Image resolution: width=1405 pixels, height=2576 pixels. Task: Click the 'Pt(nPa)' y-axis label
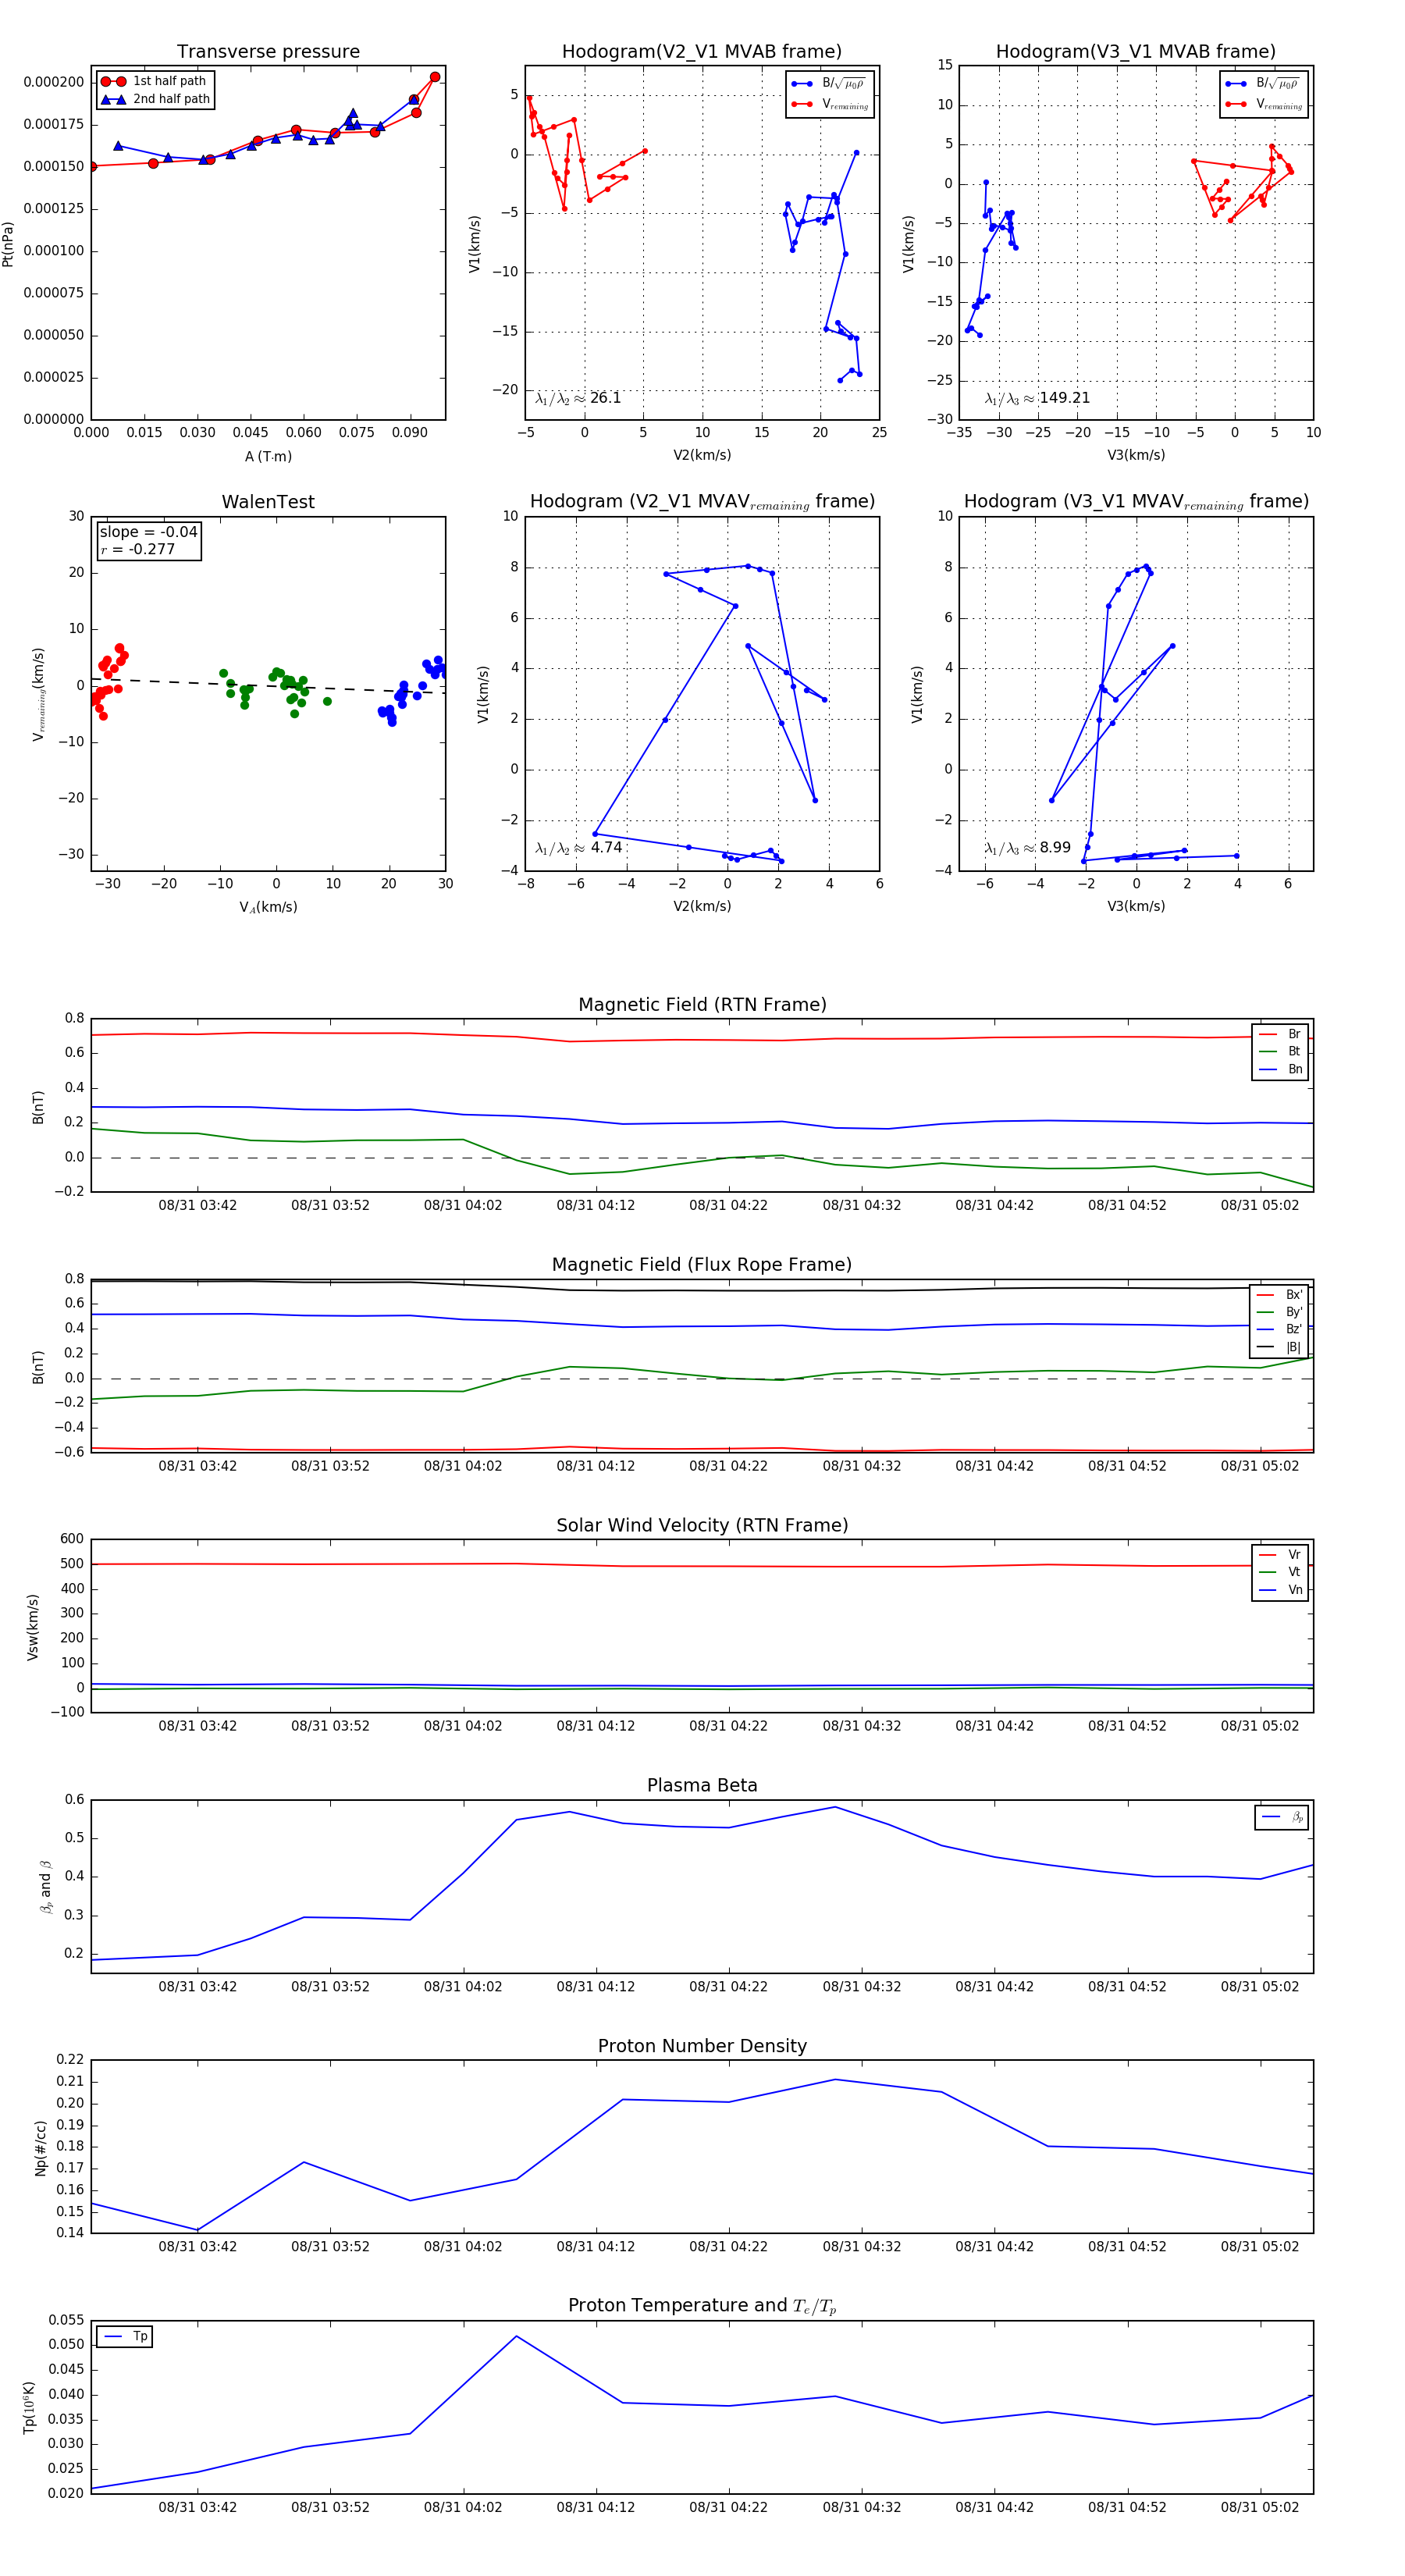[x=8, y=243]
